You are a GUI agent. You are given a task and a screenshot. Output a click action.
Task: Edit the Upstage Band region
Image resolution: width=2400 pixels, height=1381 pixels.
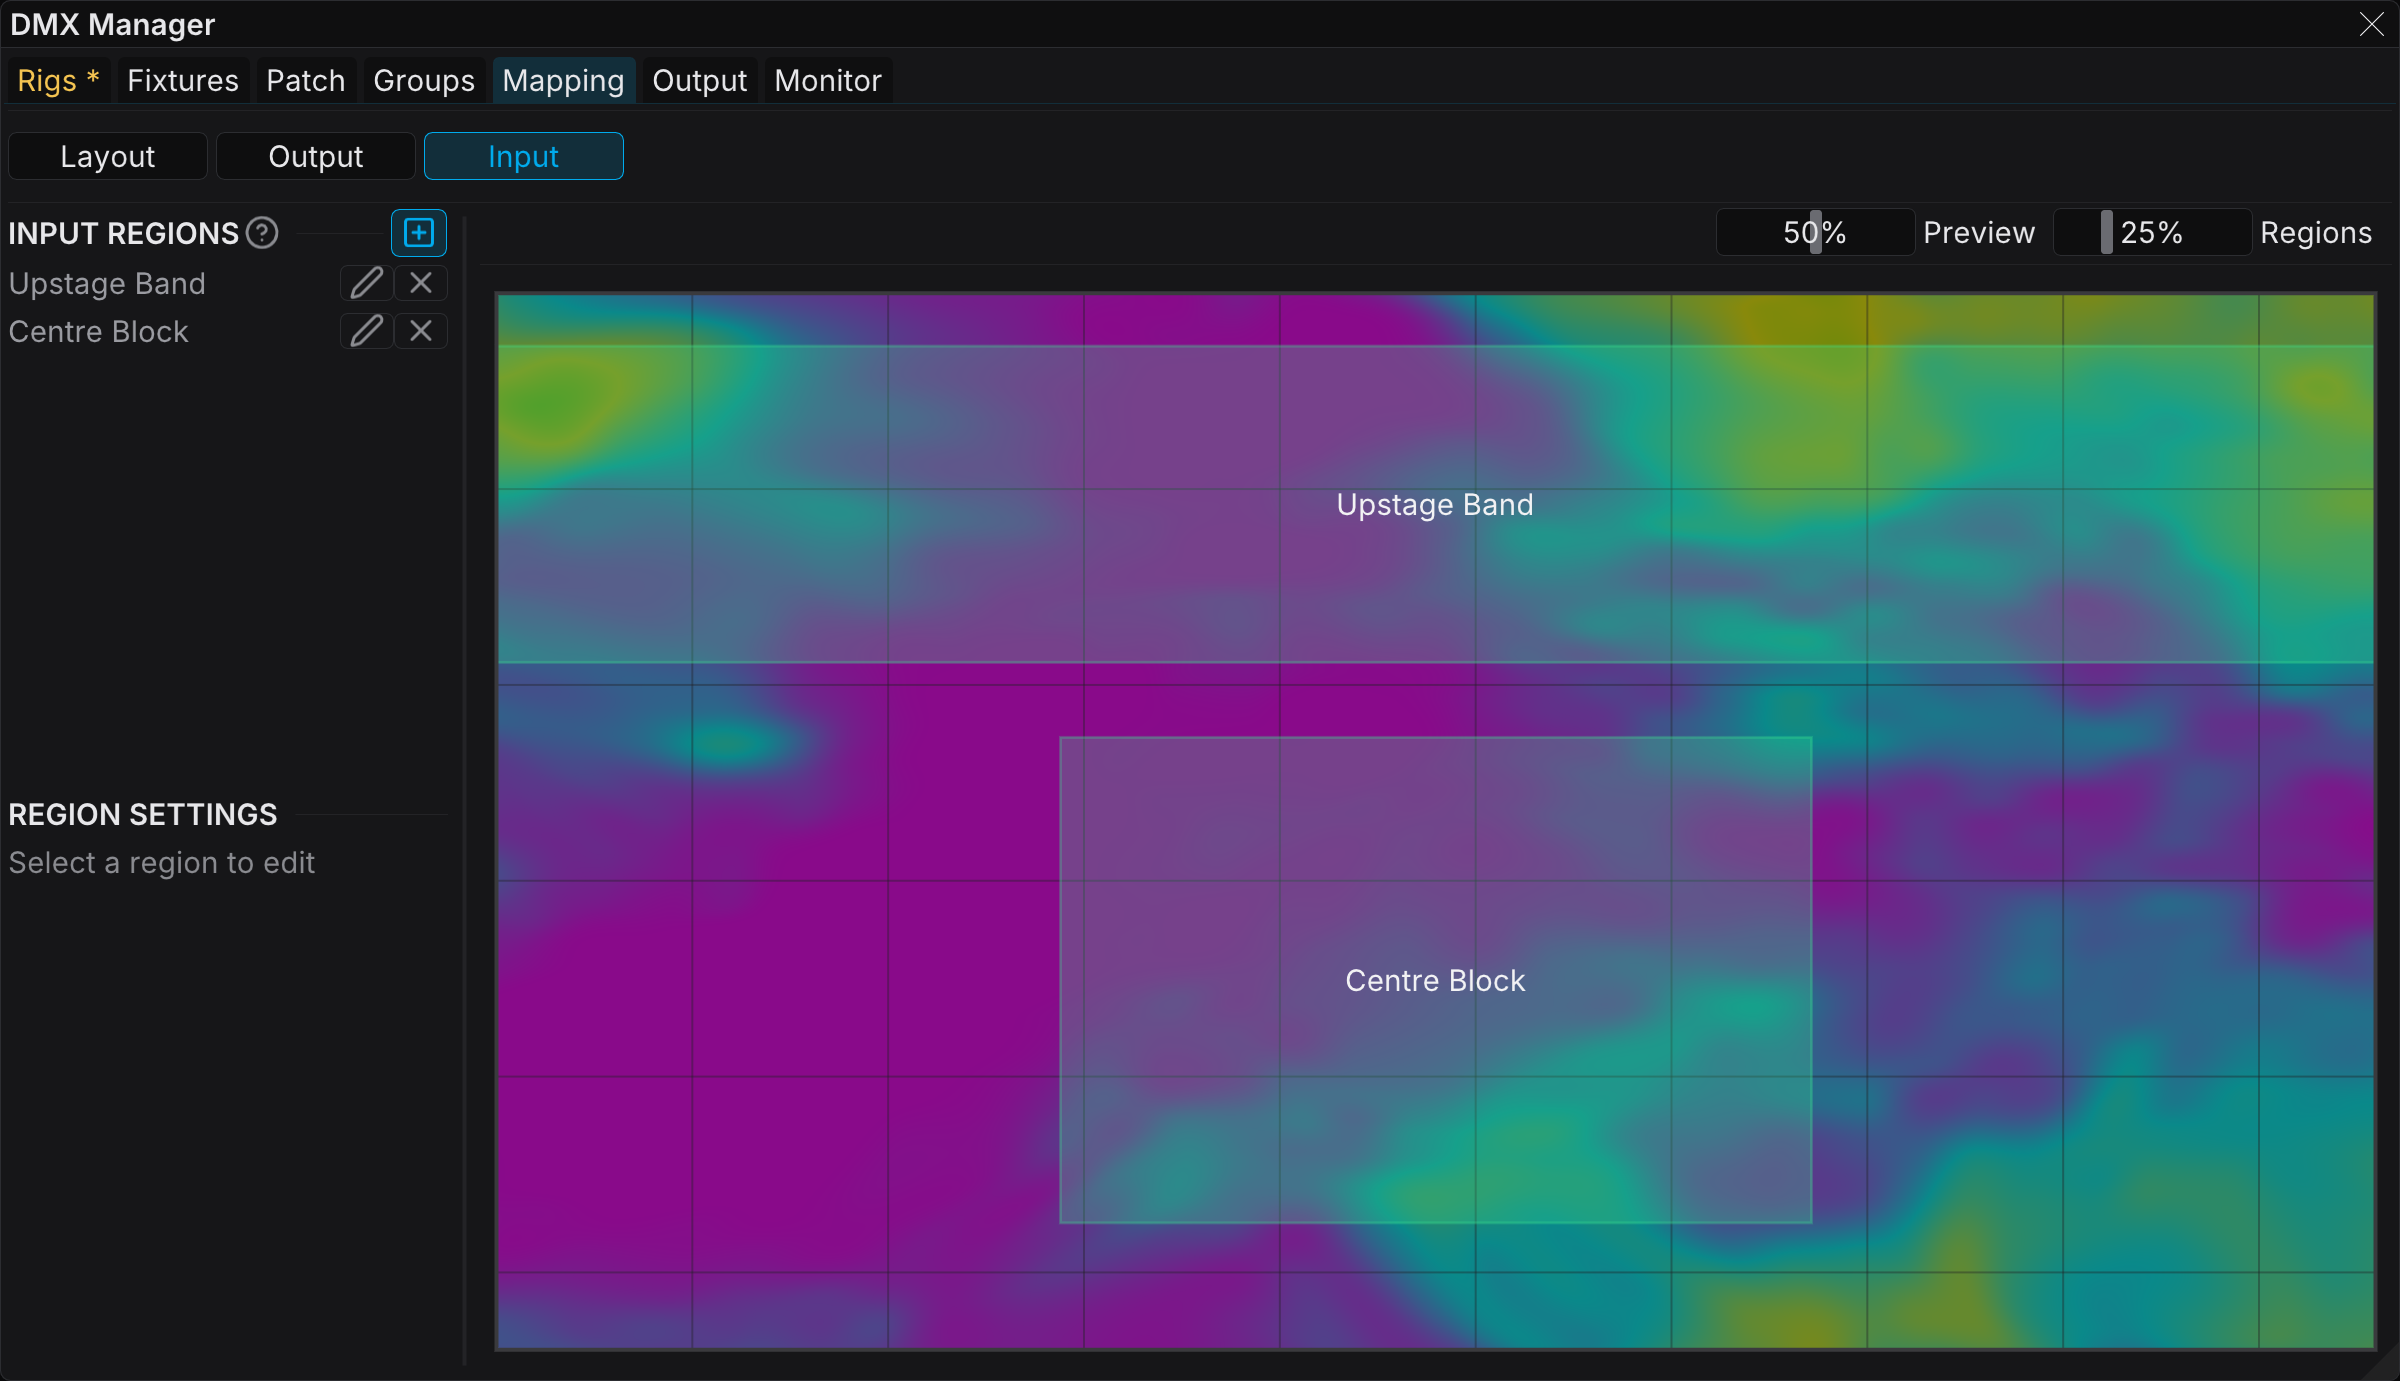(x=366, y=283)
